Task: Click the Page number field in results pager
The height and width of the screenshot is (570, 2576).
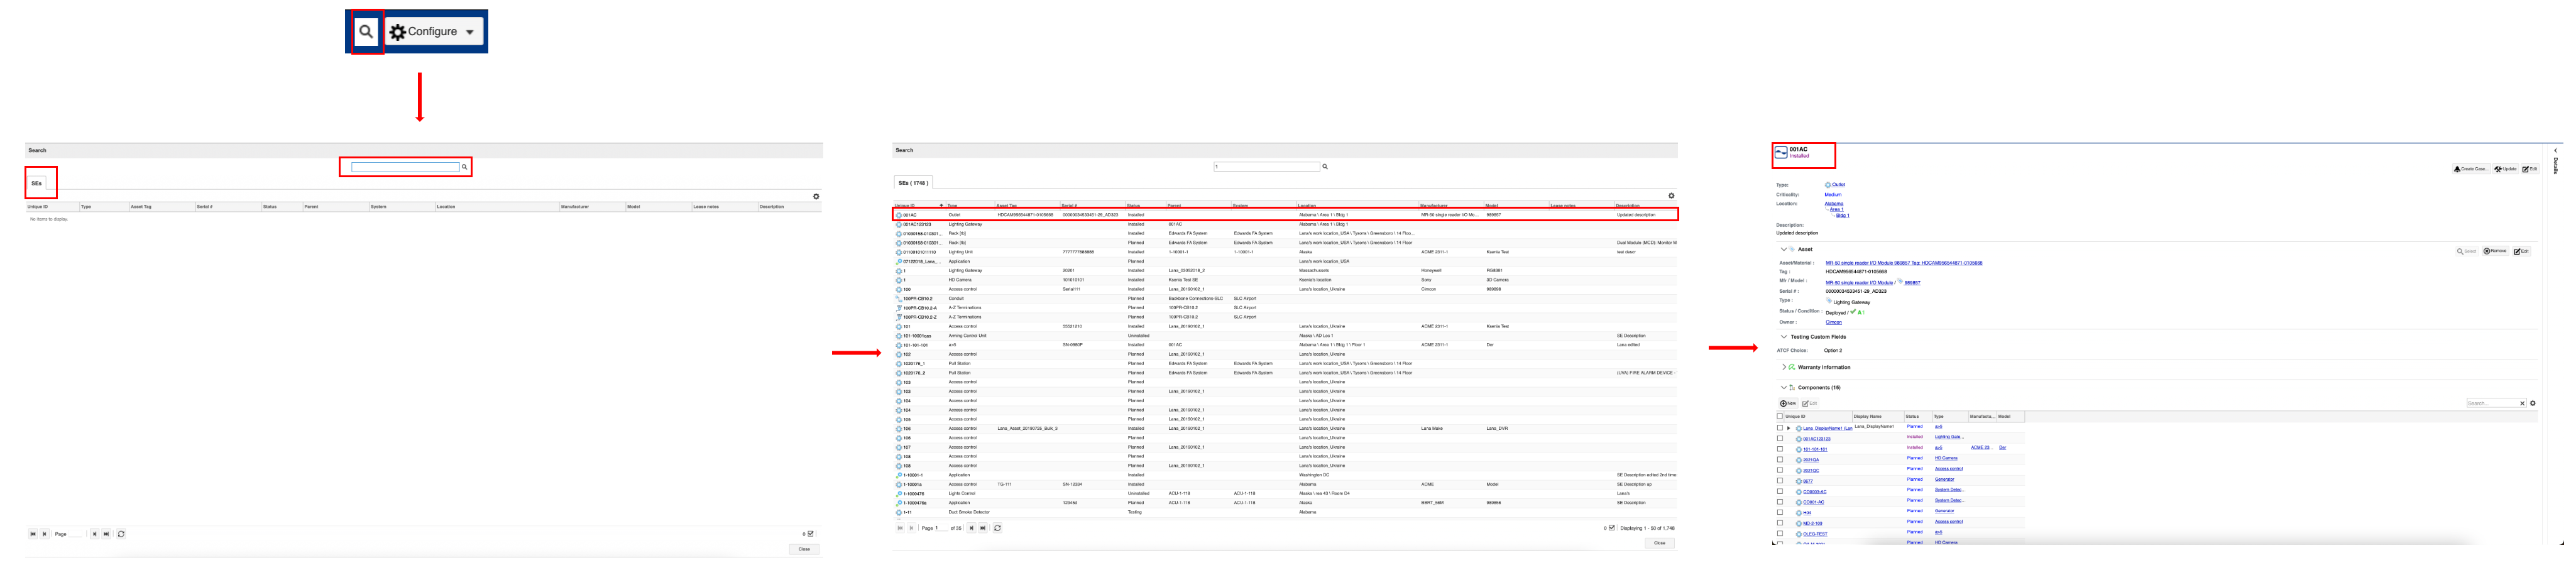Action: click(942, 528)
